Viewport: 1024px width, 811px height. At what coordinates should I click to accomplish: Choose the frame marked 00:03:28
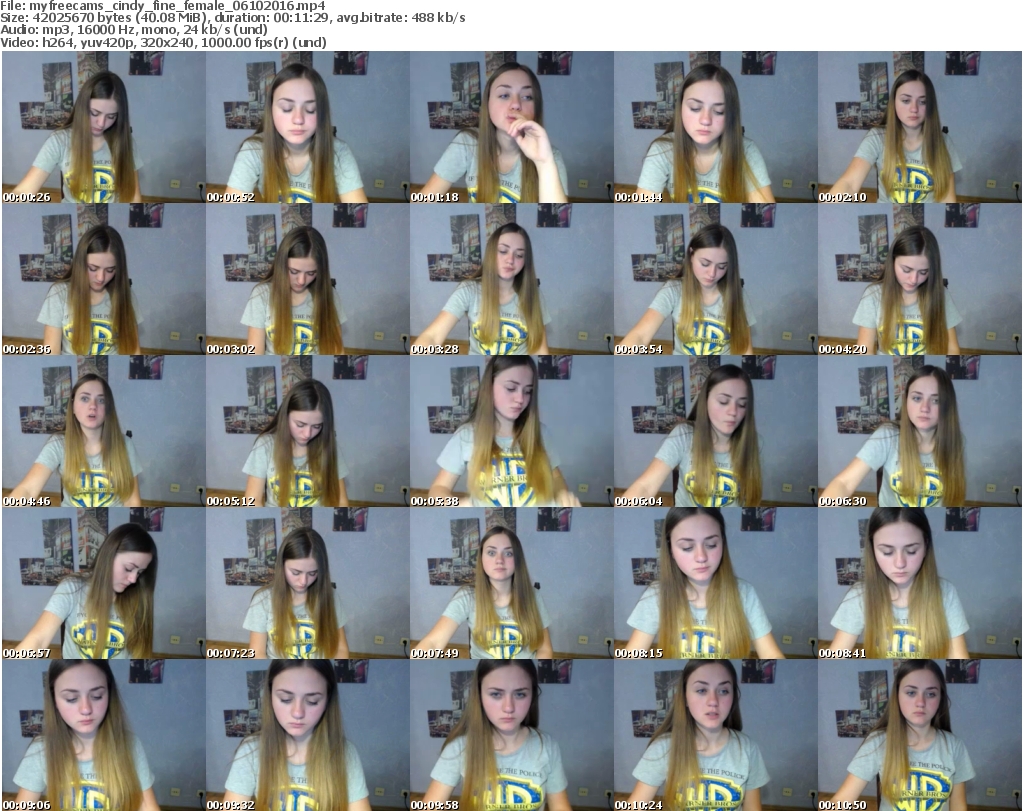(x=511, y=279)
